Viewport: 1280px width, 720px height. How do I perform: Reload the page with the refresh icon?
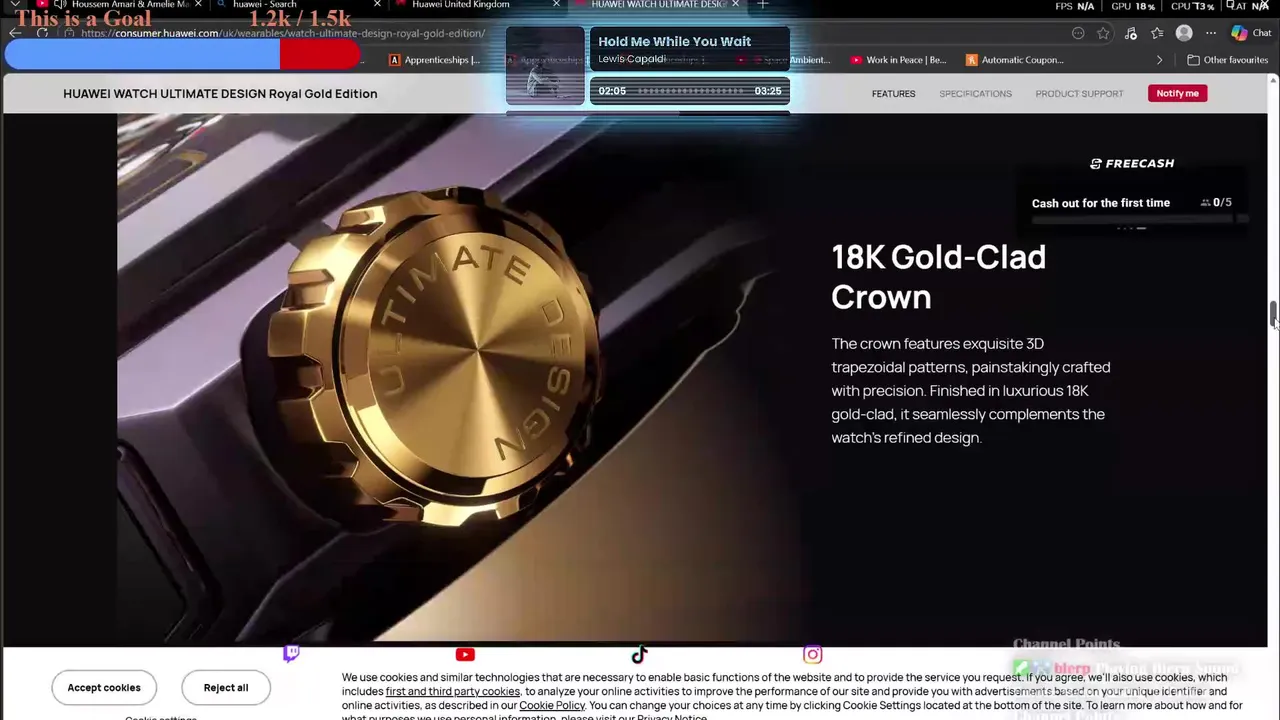tap(42, 33)
